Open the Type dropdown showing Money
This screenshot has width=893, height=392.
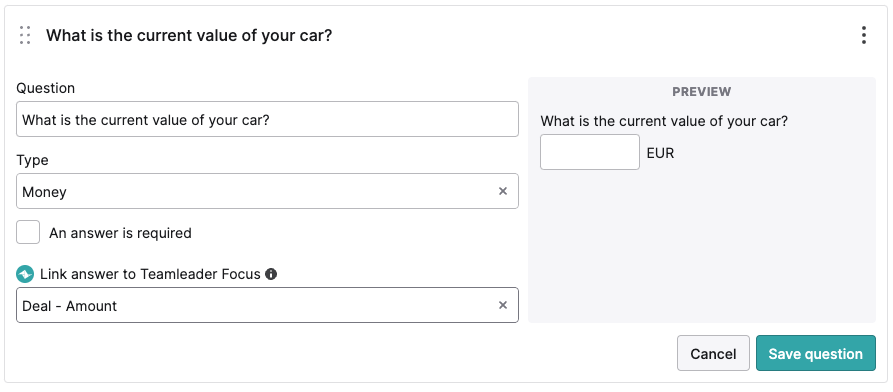[x=267, y=191]
